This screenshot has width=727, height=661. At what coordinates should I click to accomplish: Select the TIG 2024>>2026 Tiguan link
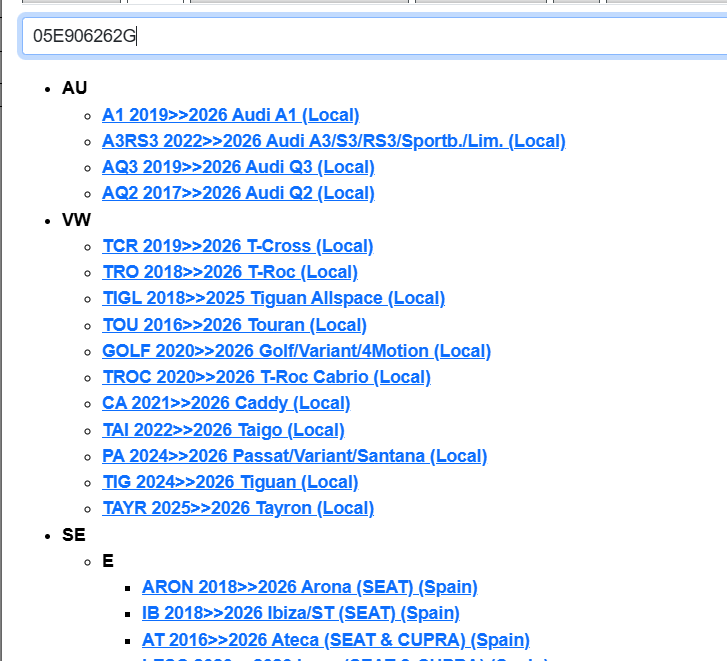coord(230,482)
